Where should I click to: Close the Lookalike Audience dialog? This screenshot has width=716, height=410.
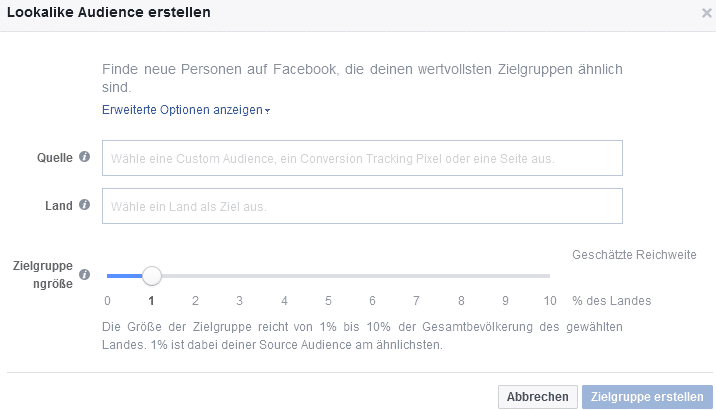(706, 13)
